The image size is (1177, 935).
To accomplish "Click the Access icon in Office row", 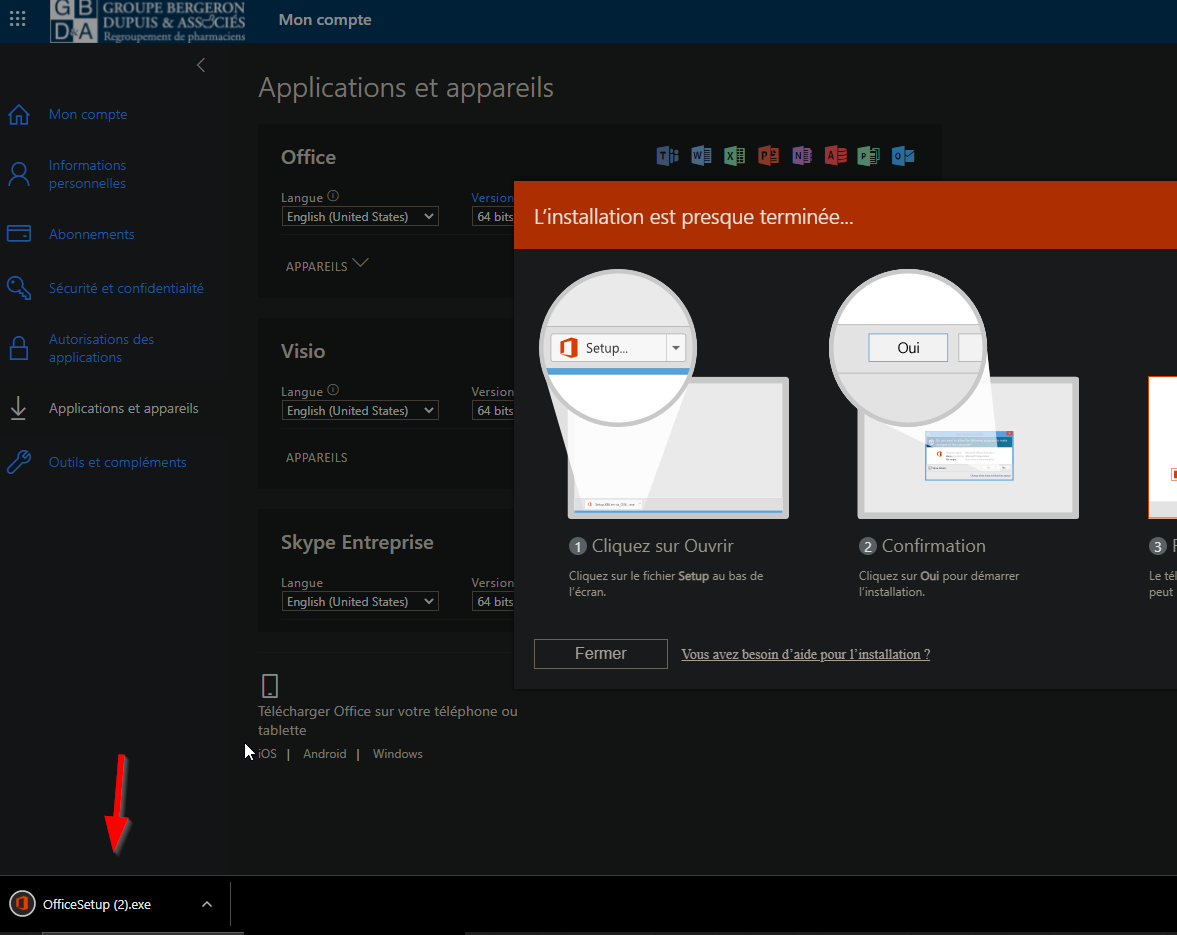I will coord(835,155).
